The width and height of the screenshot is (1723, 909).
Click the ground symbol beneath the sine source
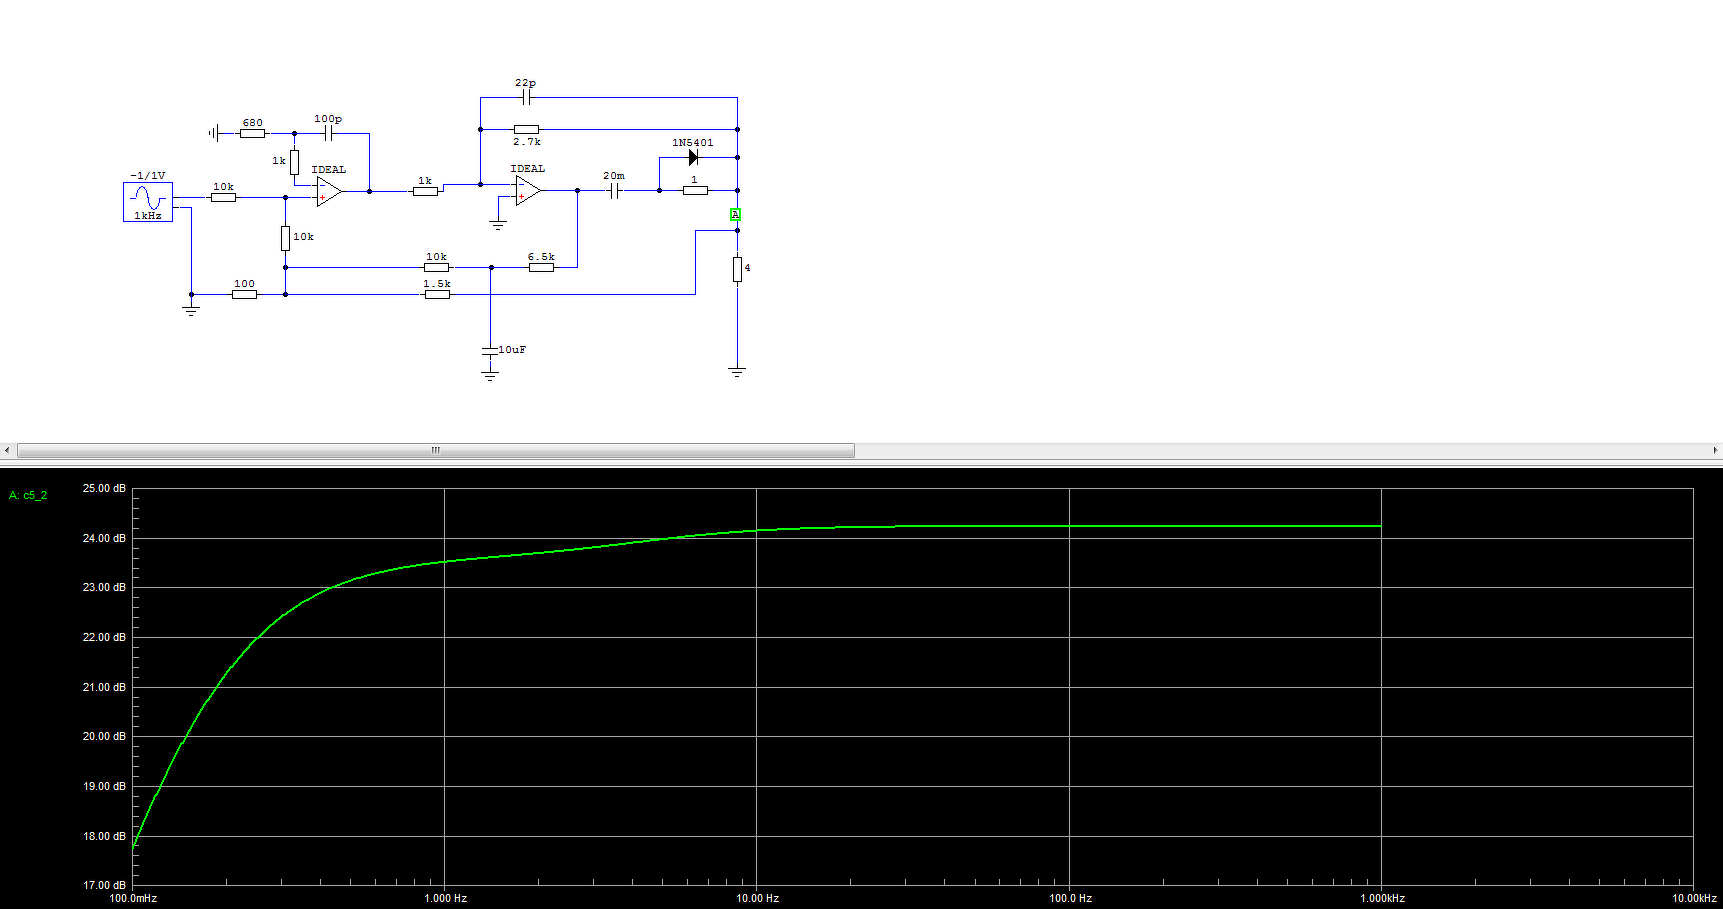click(191, 311)
